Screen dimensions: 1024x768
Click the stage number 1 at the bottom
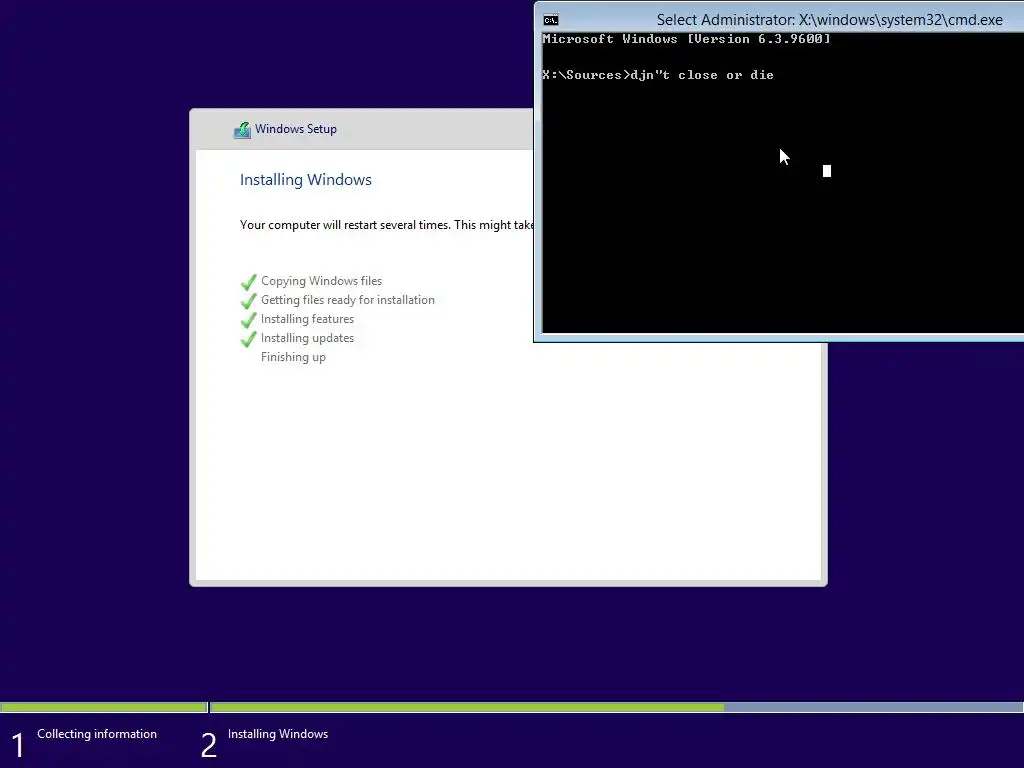click(x=18, y=746)
